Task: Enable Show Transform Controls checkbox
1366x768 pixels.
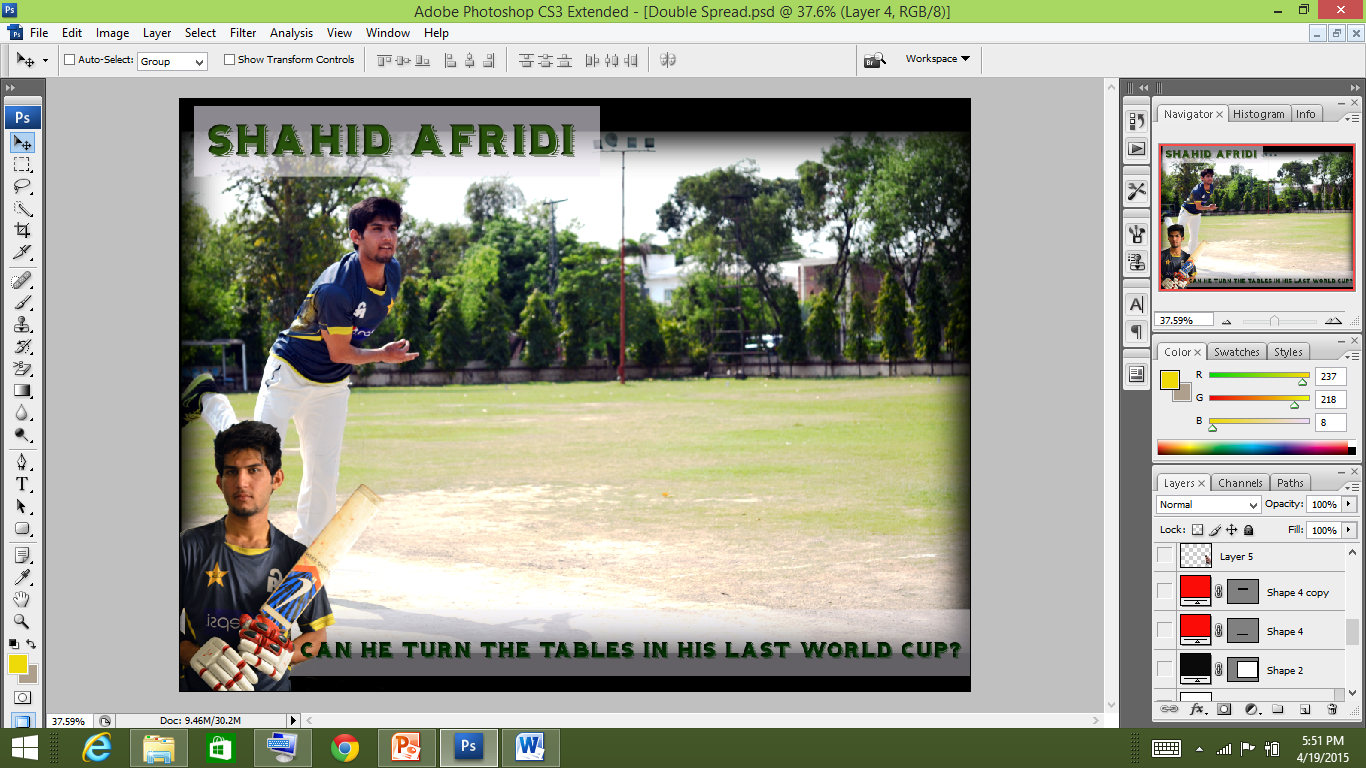Action: coord(229,60)
